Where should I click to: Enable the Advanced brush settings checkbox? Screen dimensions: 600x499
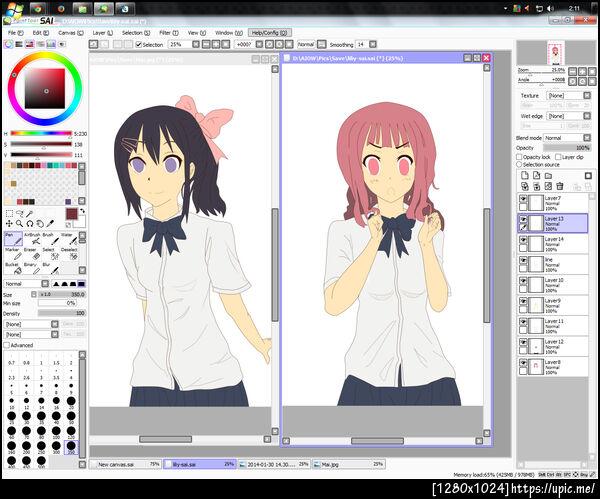7,345
